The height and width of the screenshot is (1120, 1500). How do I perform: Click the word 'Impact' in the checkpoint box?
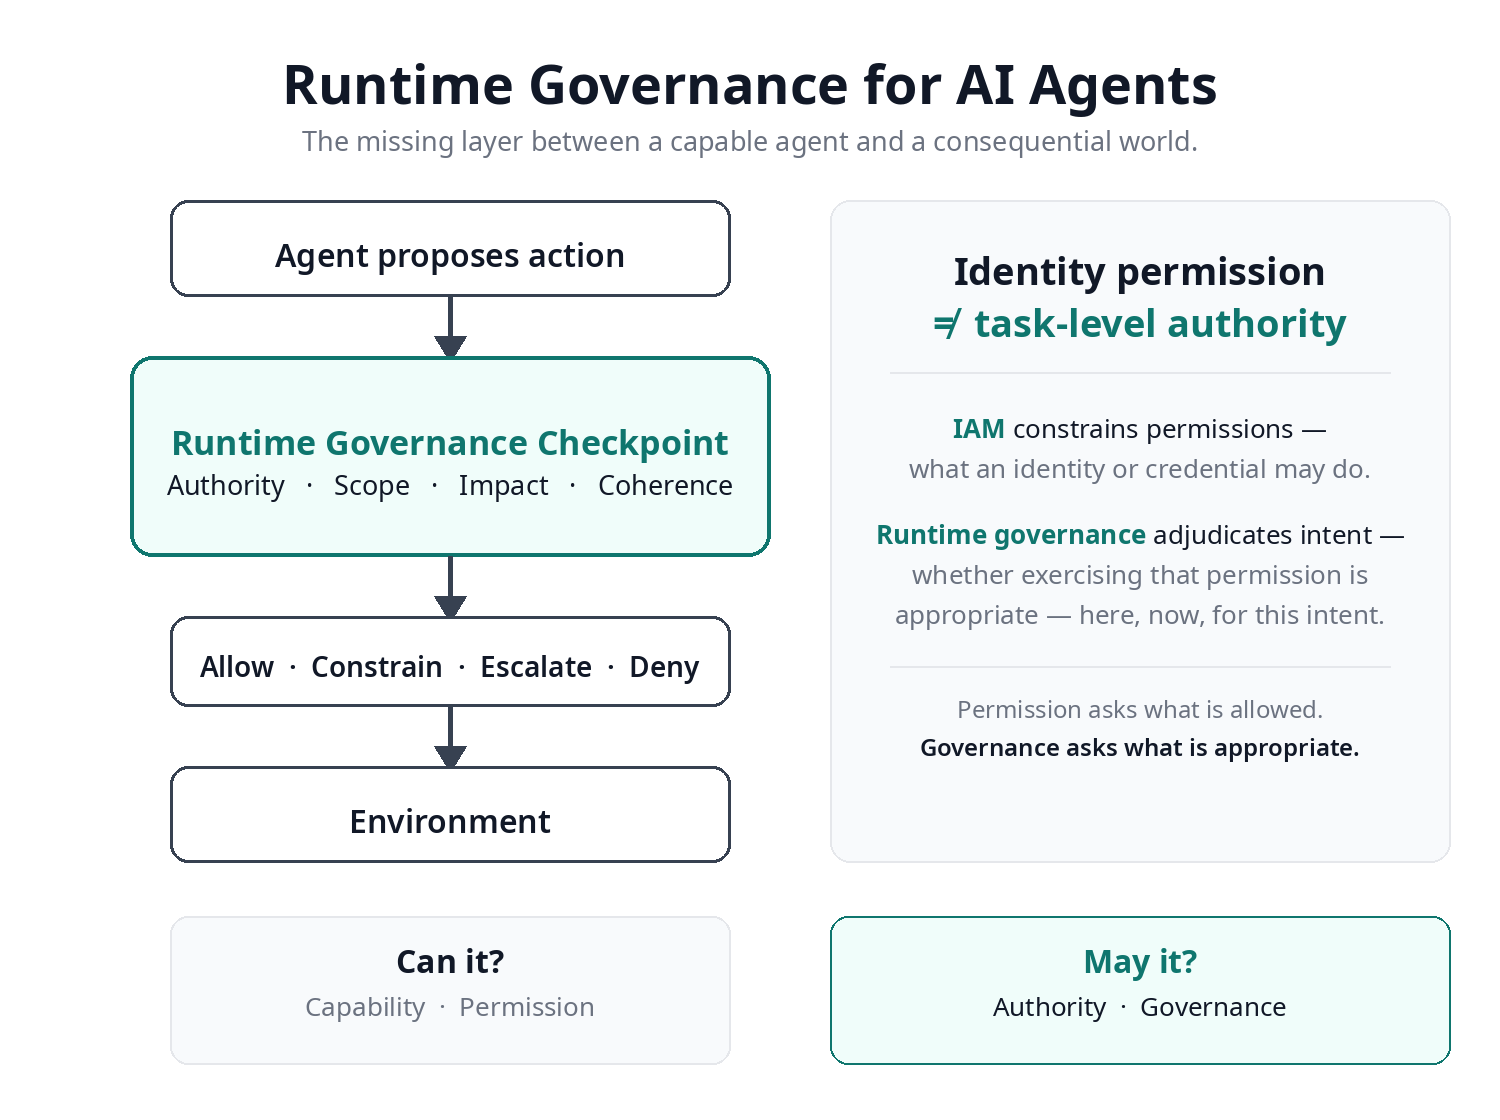(x=503, y=486)
